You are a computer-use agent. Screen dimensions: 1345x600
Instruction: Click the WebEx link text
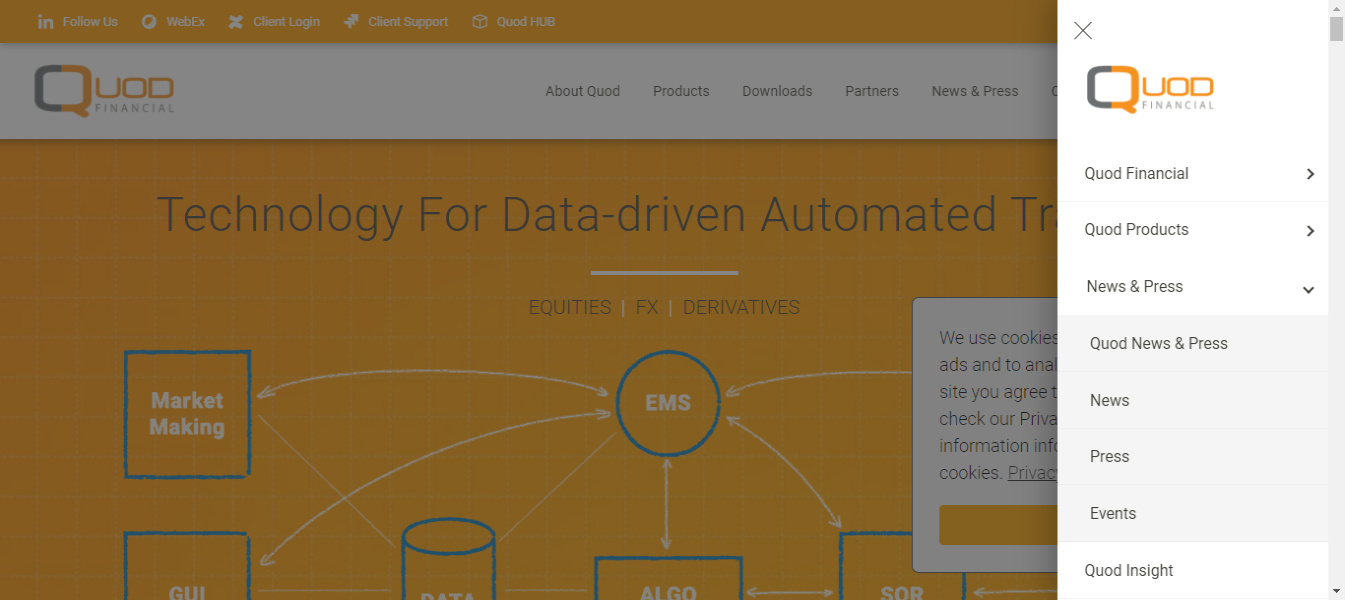coord(185,21)
